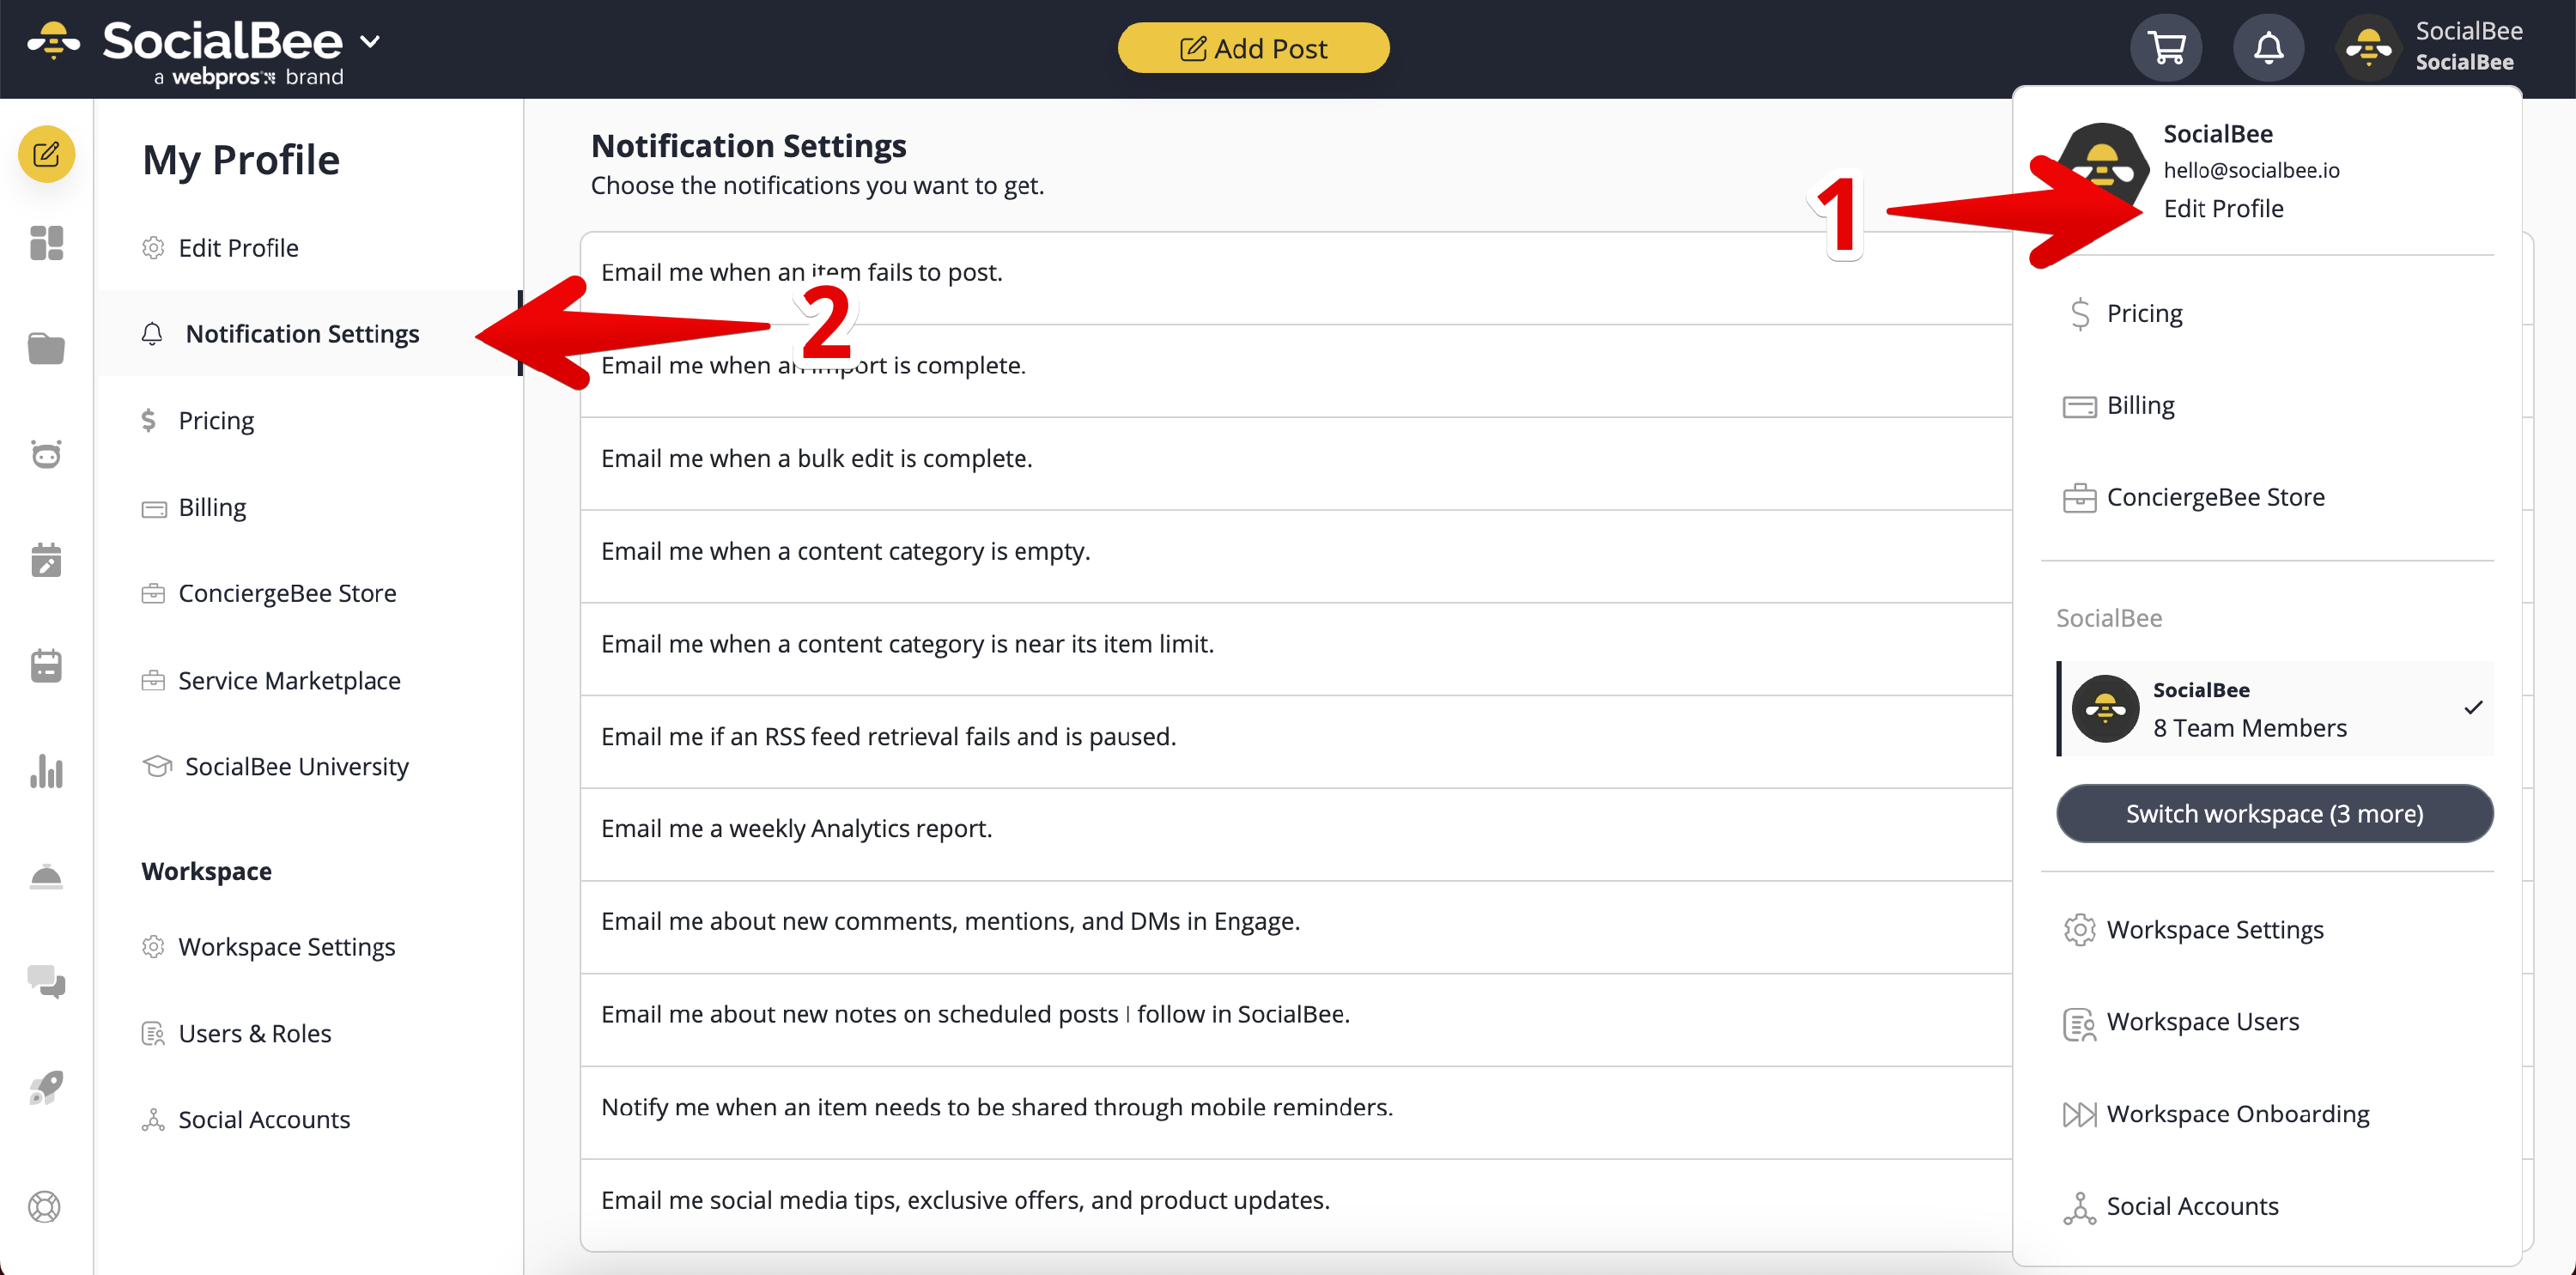Click Edit Profile link in dropdown panel
Viewport: 2576px width, 1275px height.
click(2223, 209)
